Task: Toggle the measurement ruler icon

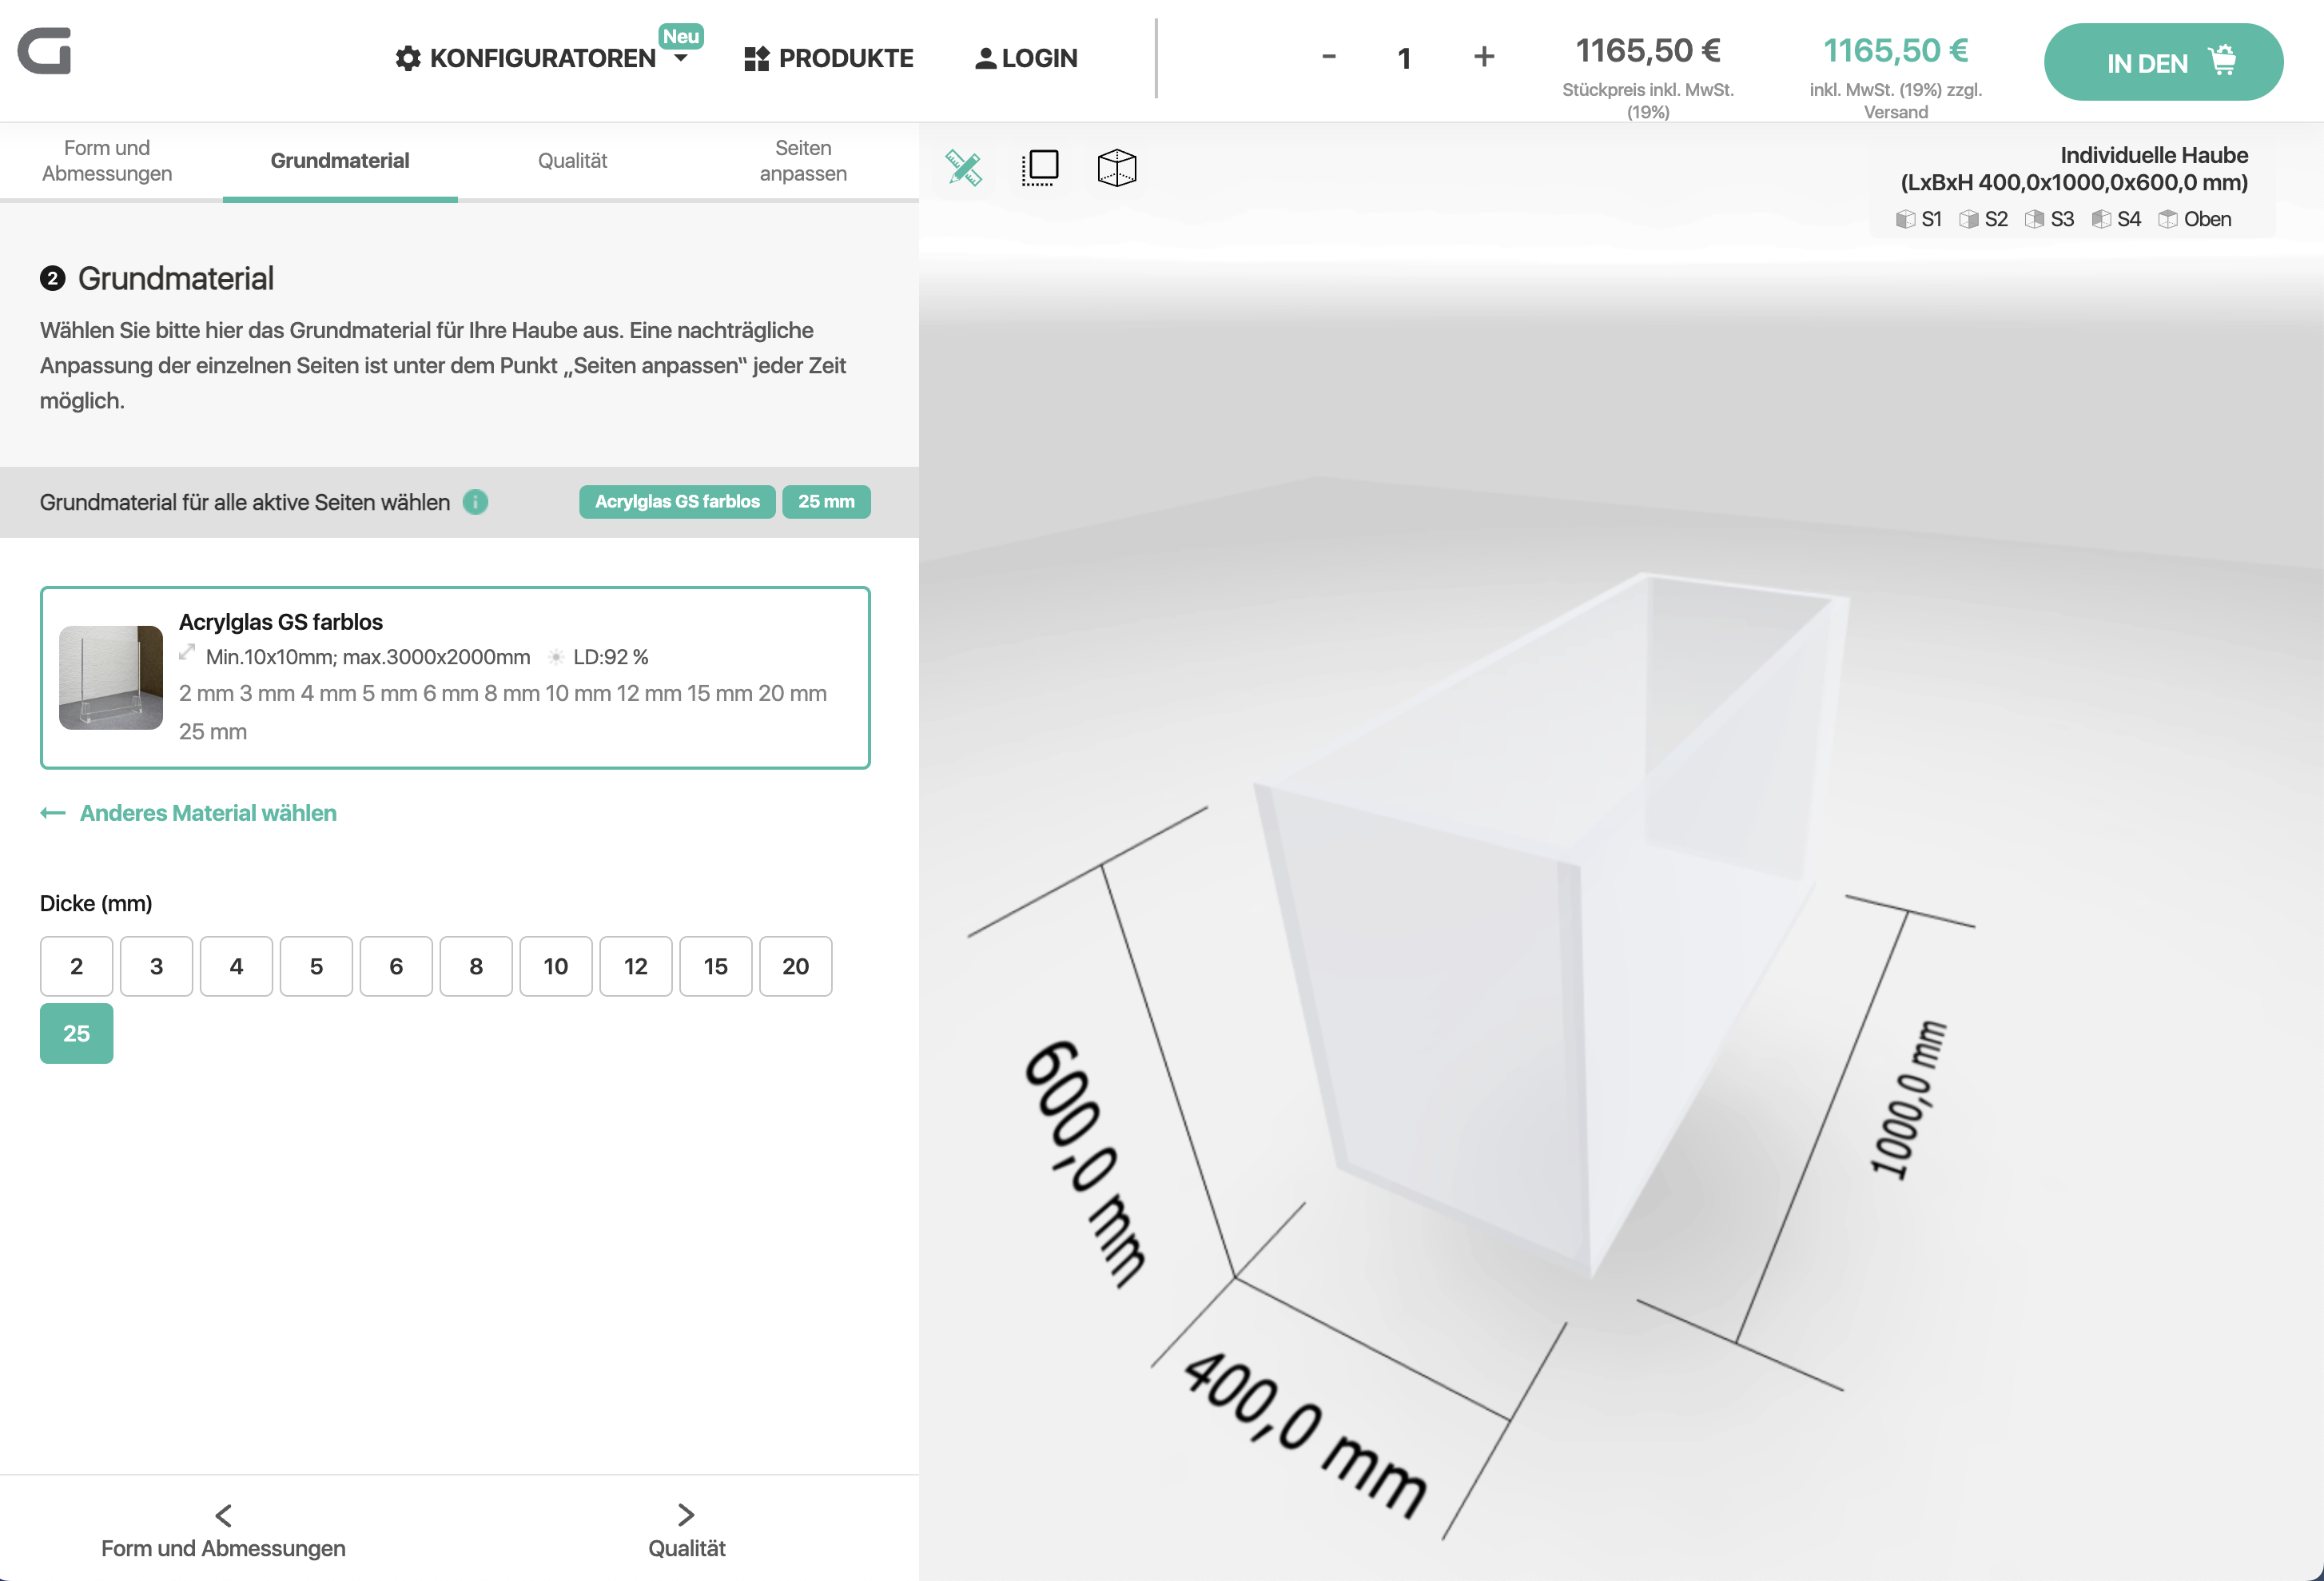Action: tap(963, 167)
